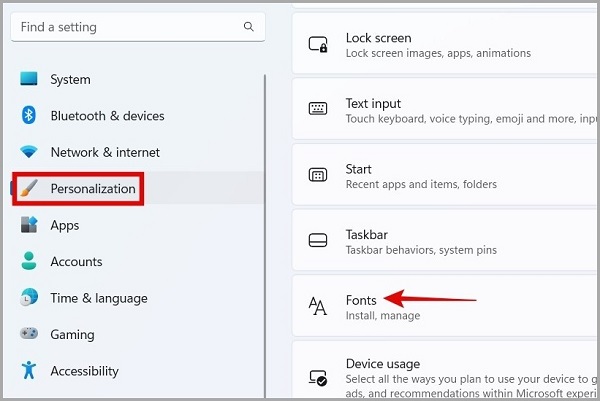This screenshot has width=600, height=401.
Task: Click the magnifier search icon
Action: coord(249,26)
